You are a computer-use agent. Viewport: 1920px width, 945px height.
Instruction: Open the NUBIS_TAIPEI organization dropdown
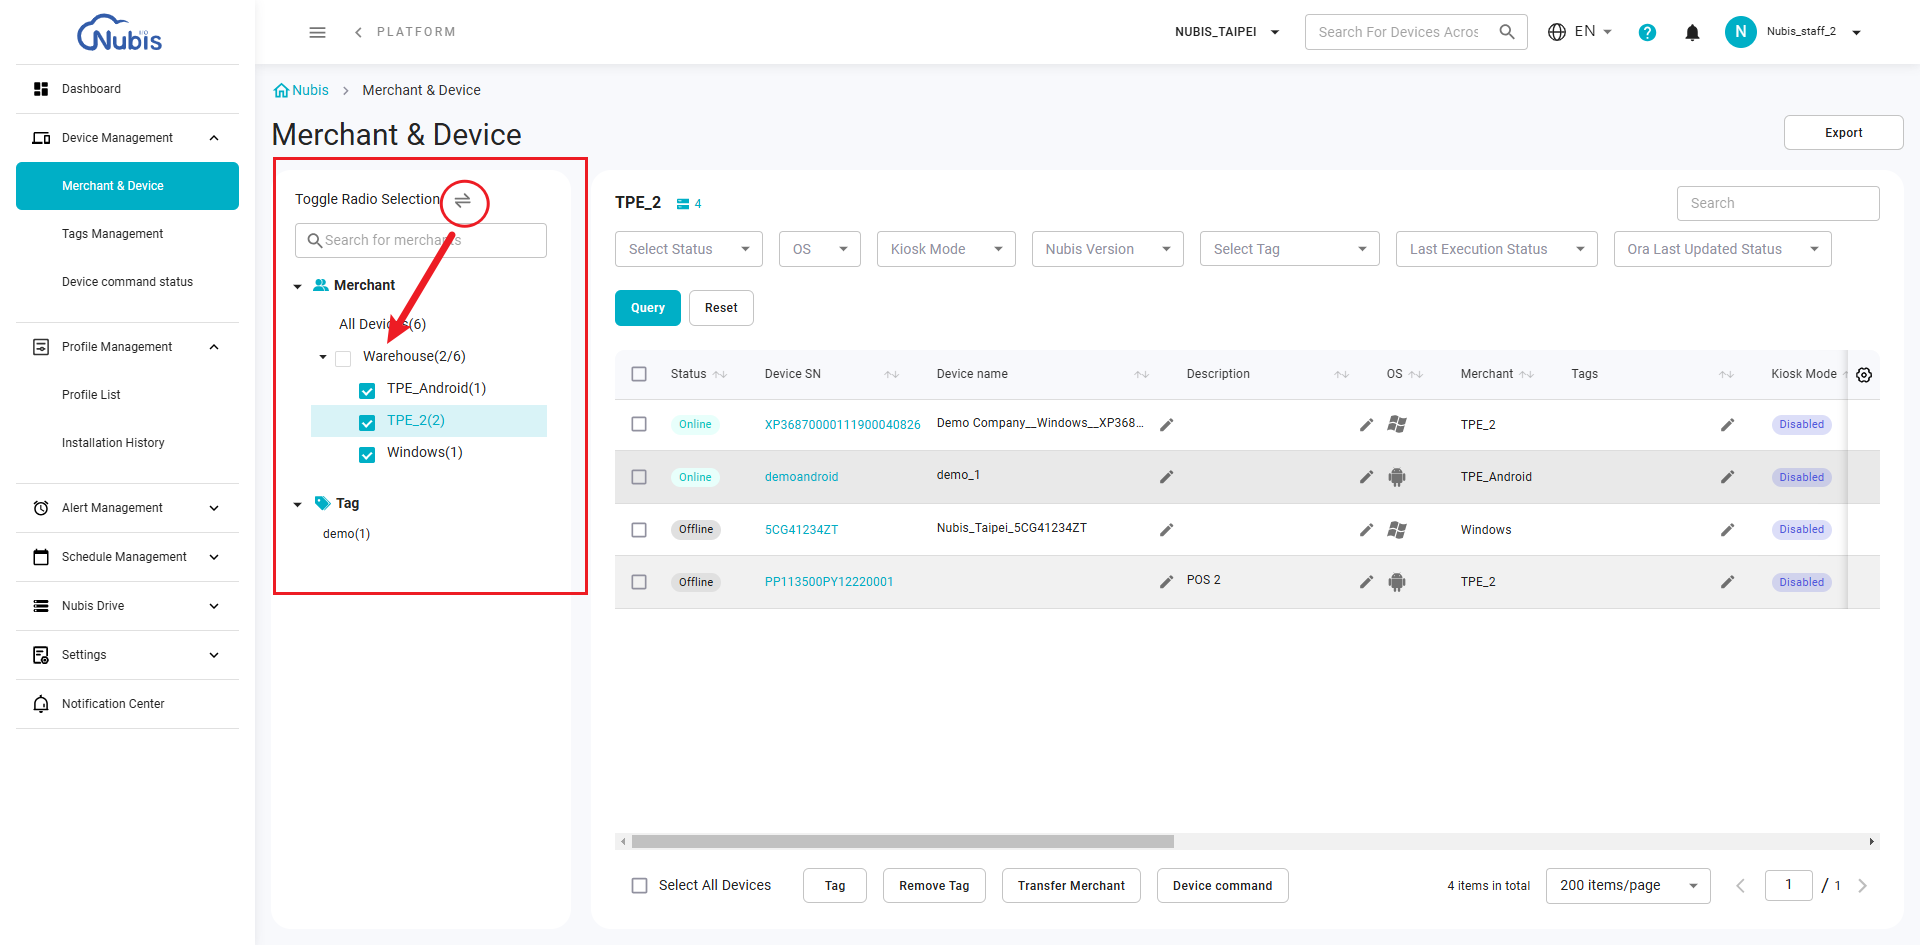coord(1227,32)
